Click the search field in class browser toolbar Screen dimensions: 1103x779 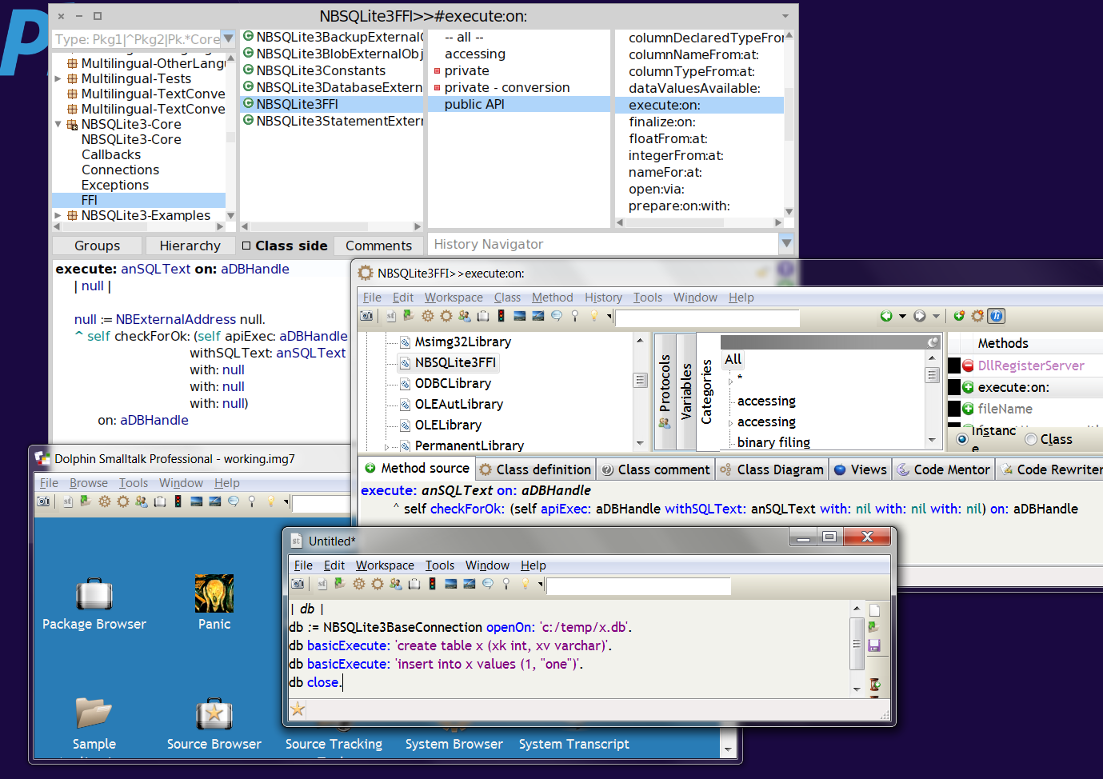[708, 317]
